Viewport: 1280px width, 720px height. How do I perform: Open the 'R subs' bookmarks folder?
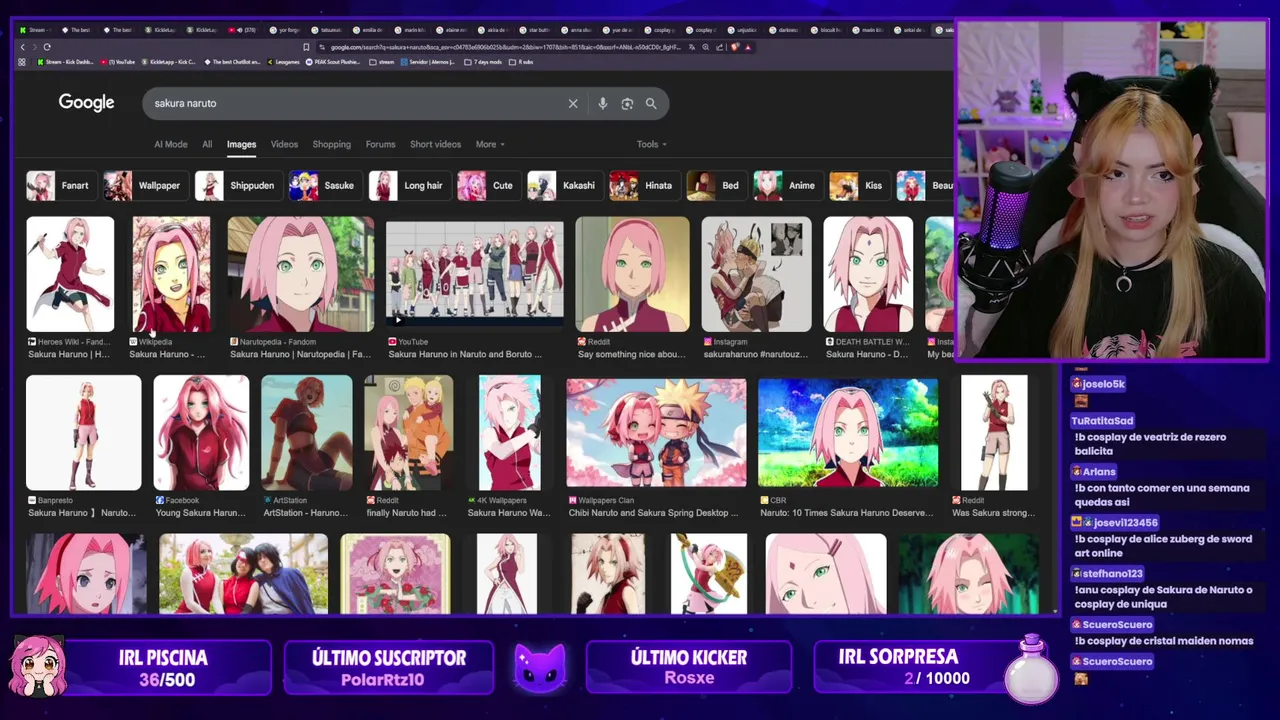[x=521, y=62]
